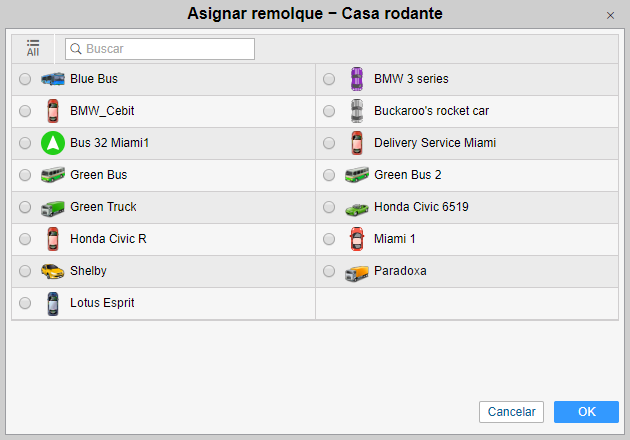Viewport: 630px width, 440px height.
Task: Click the Buckaroo's rocket car icon
Action: click(x=356, y=111)
